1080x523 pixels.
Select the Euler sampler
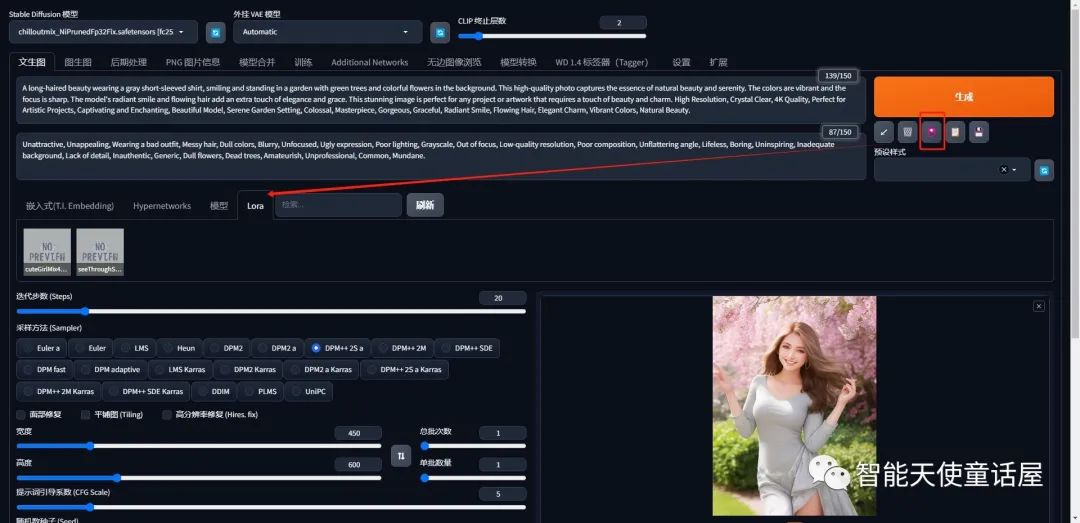pyautogui.click(x=91, y=348)
